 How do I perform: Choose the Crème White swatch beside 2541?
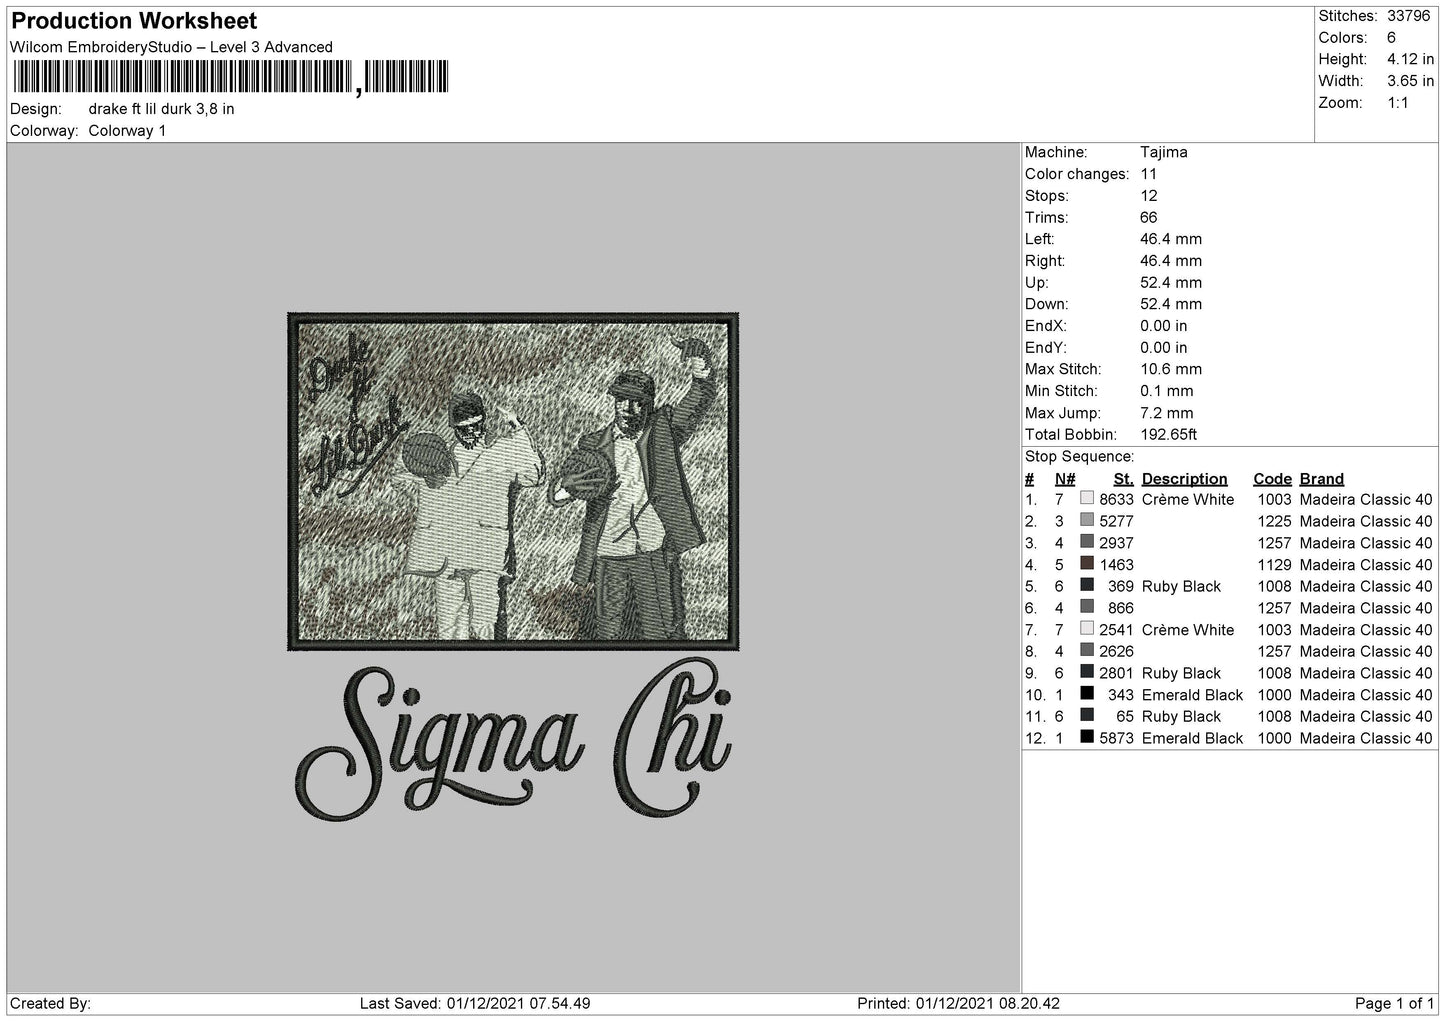[1087, 629]
